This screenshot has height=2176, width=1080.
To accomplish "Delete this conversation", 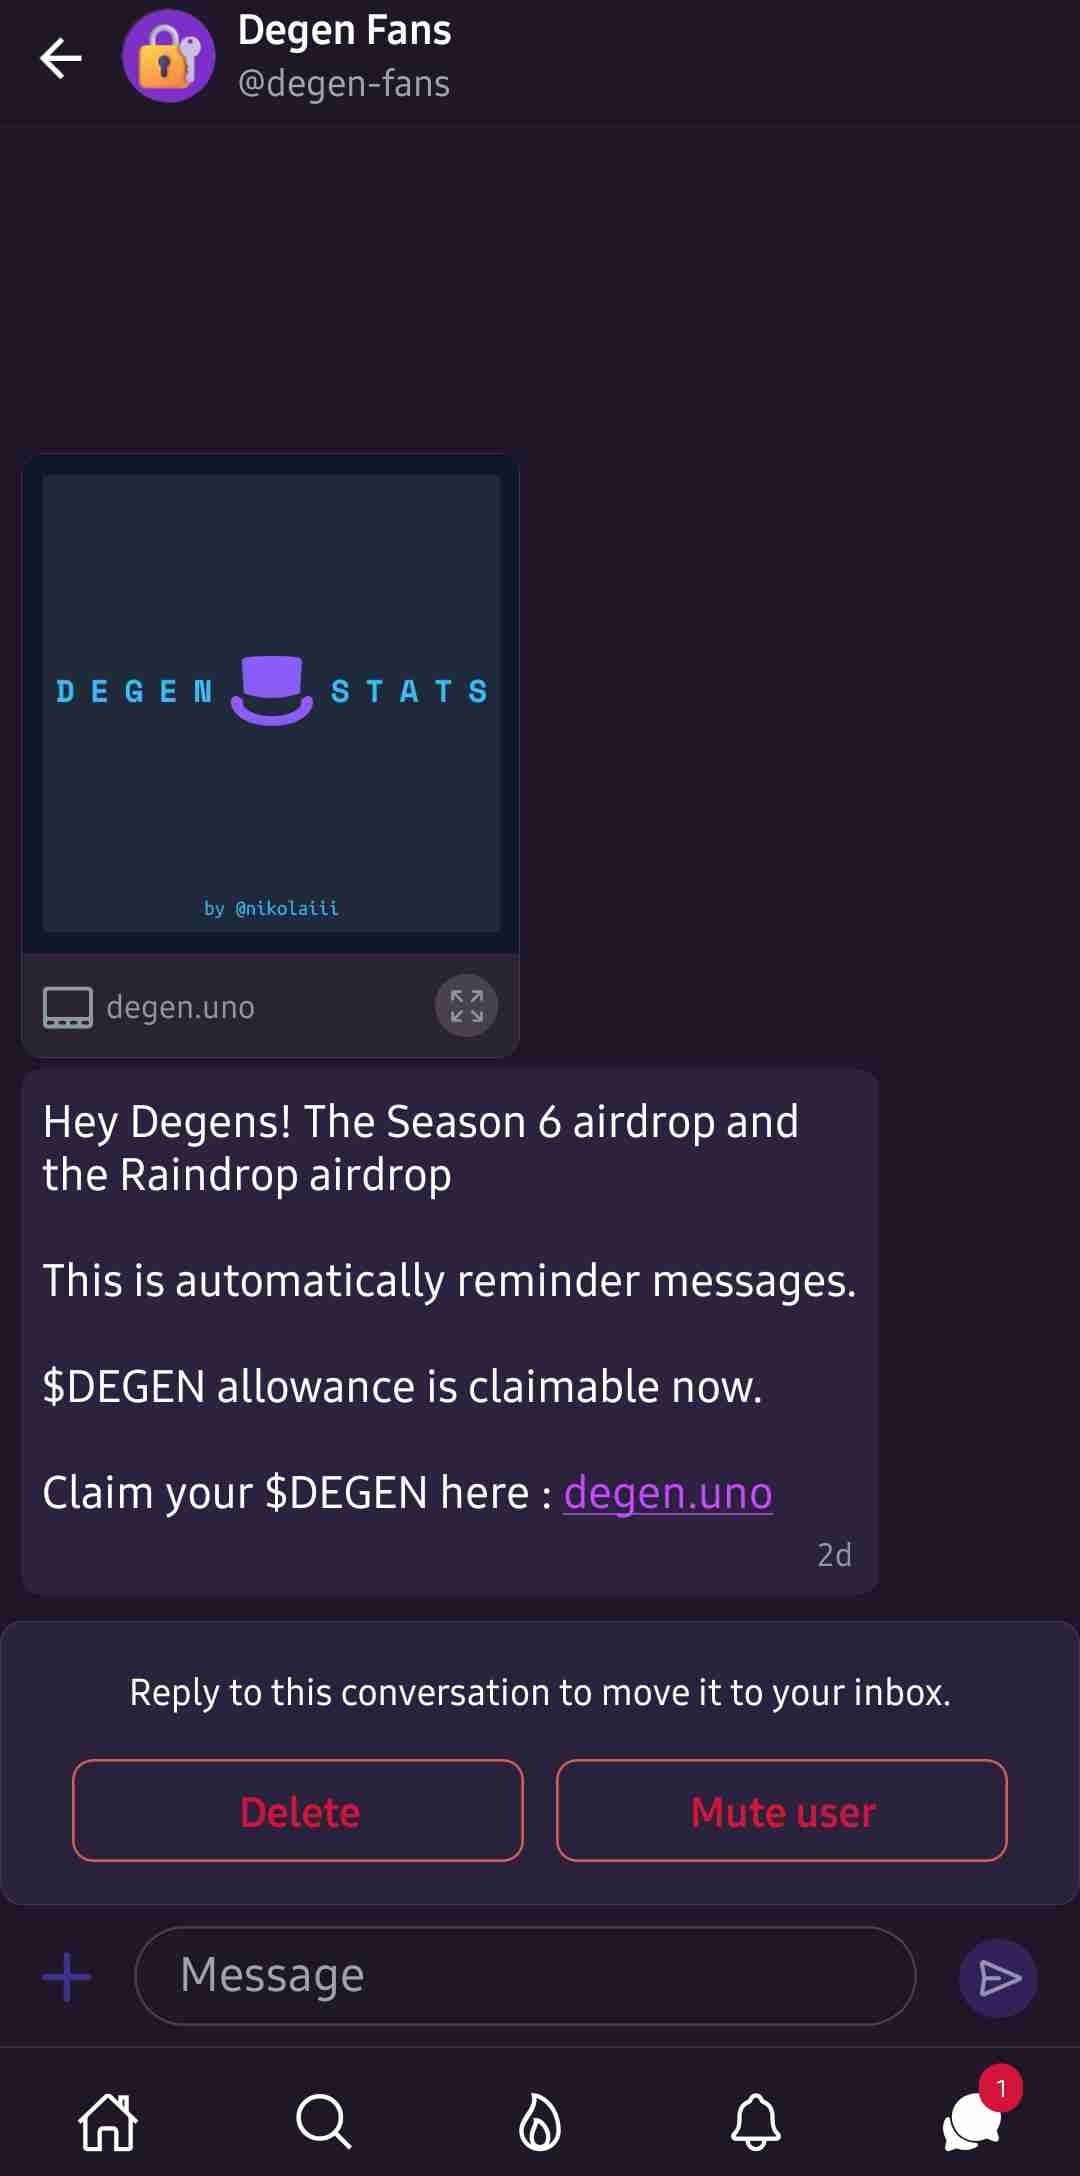I will pos(298,1811).
